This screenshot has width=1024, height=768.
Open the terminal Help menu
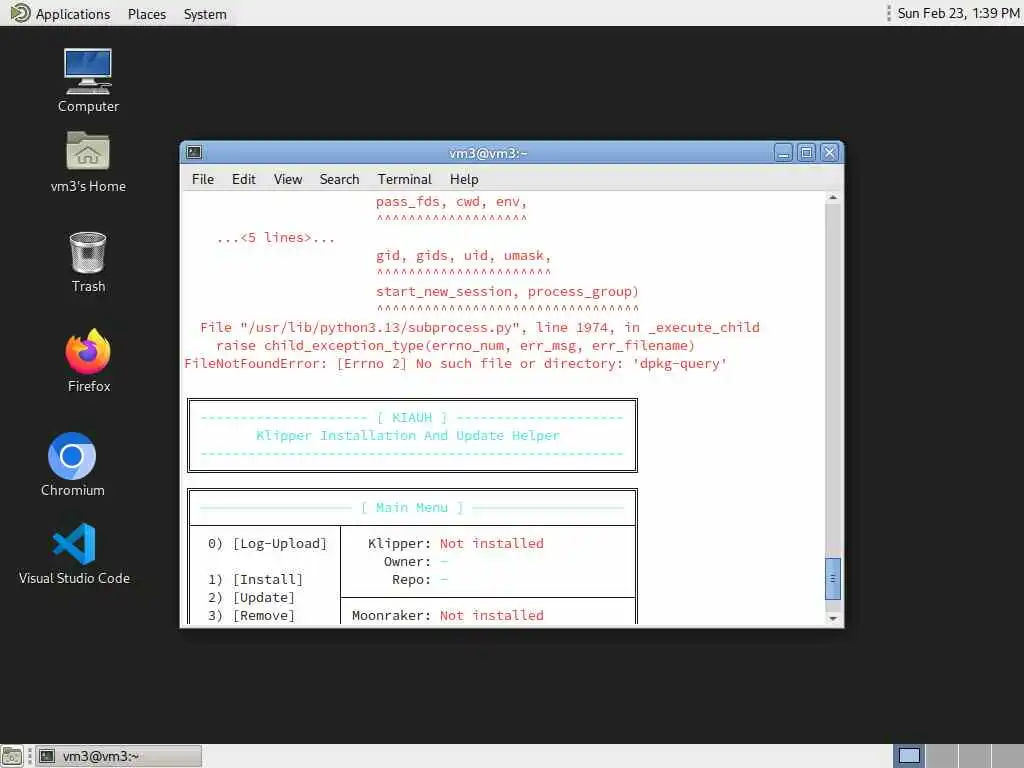pyautogui.click(x=464, y=179)
